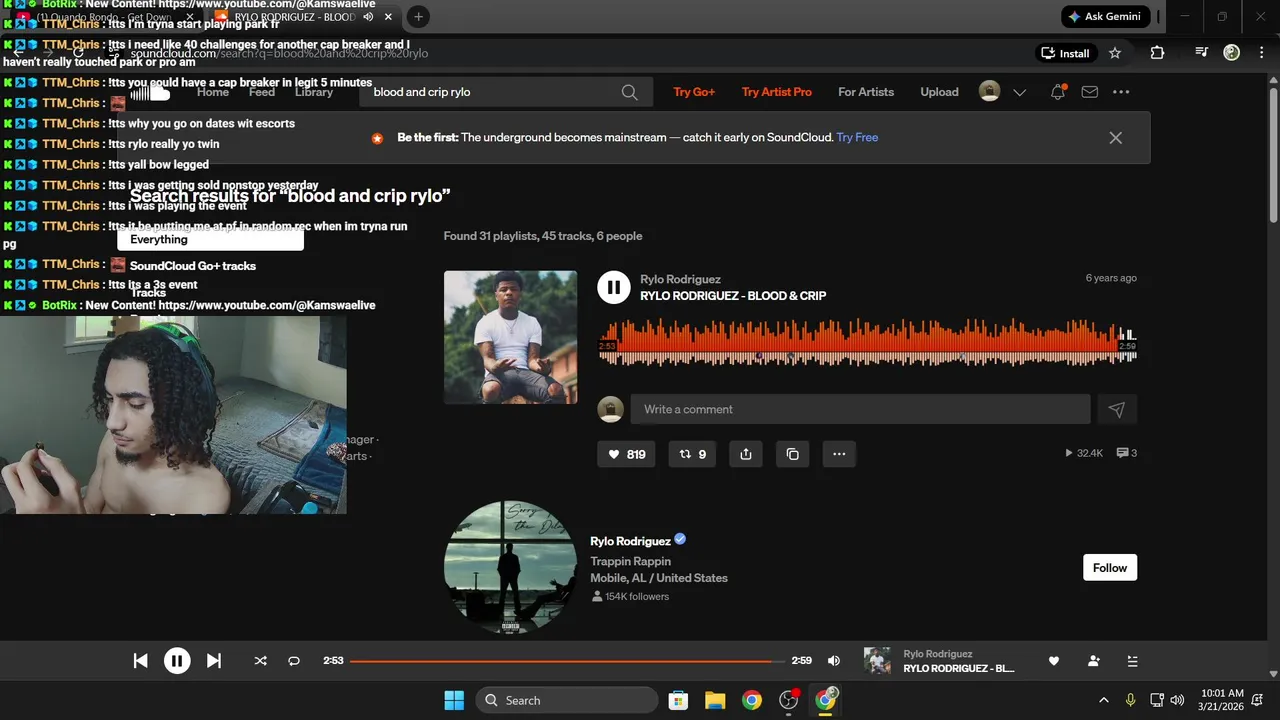The width and height of the screenshot is (1280, 720).
Task: Go to the Feed tab
Action: (262, 92)
